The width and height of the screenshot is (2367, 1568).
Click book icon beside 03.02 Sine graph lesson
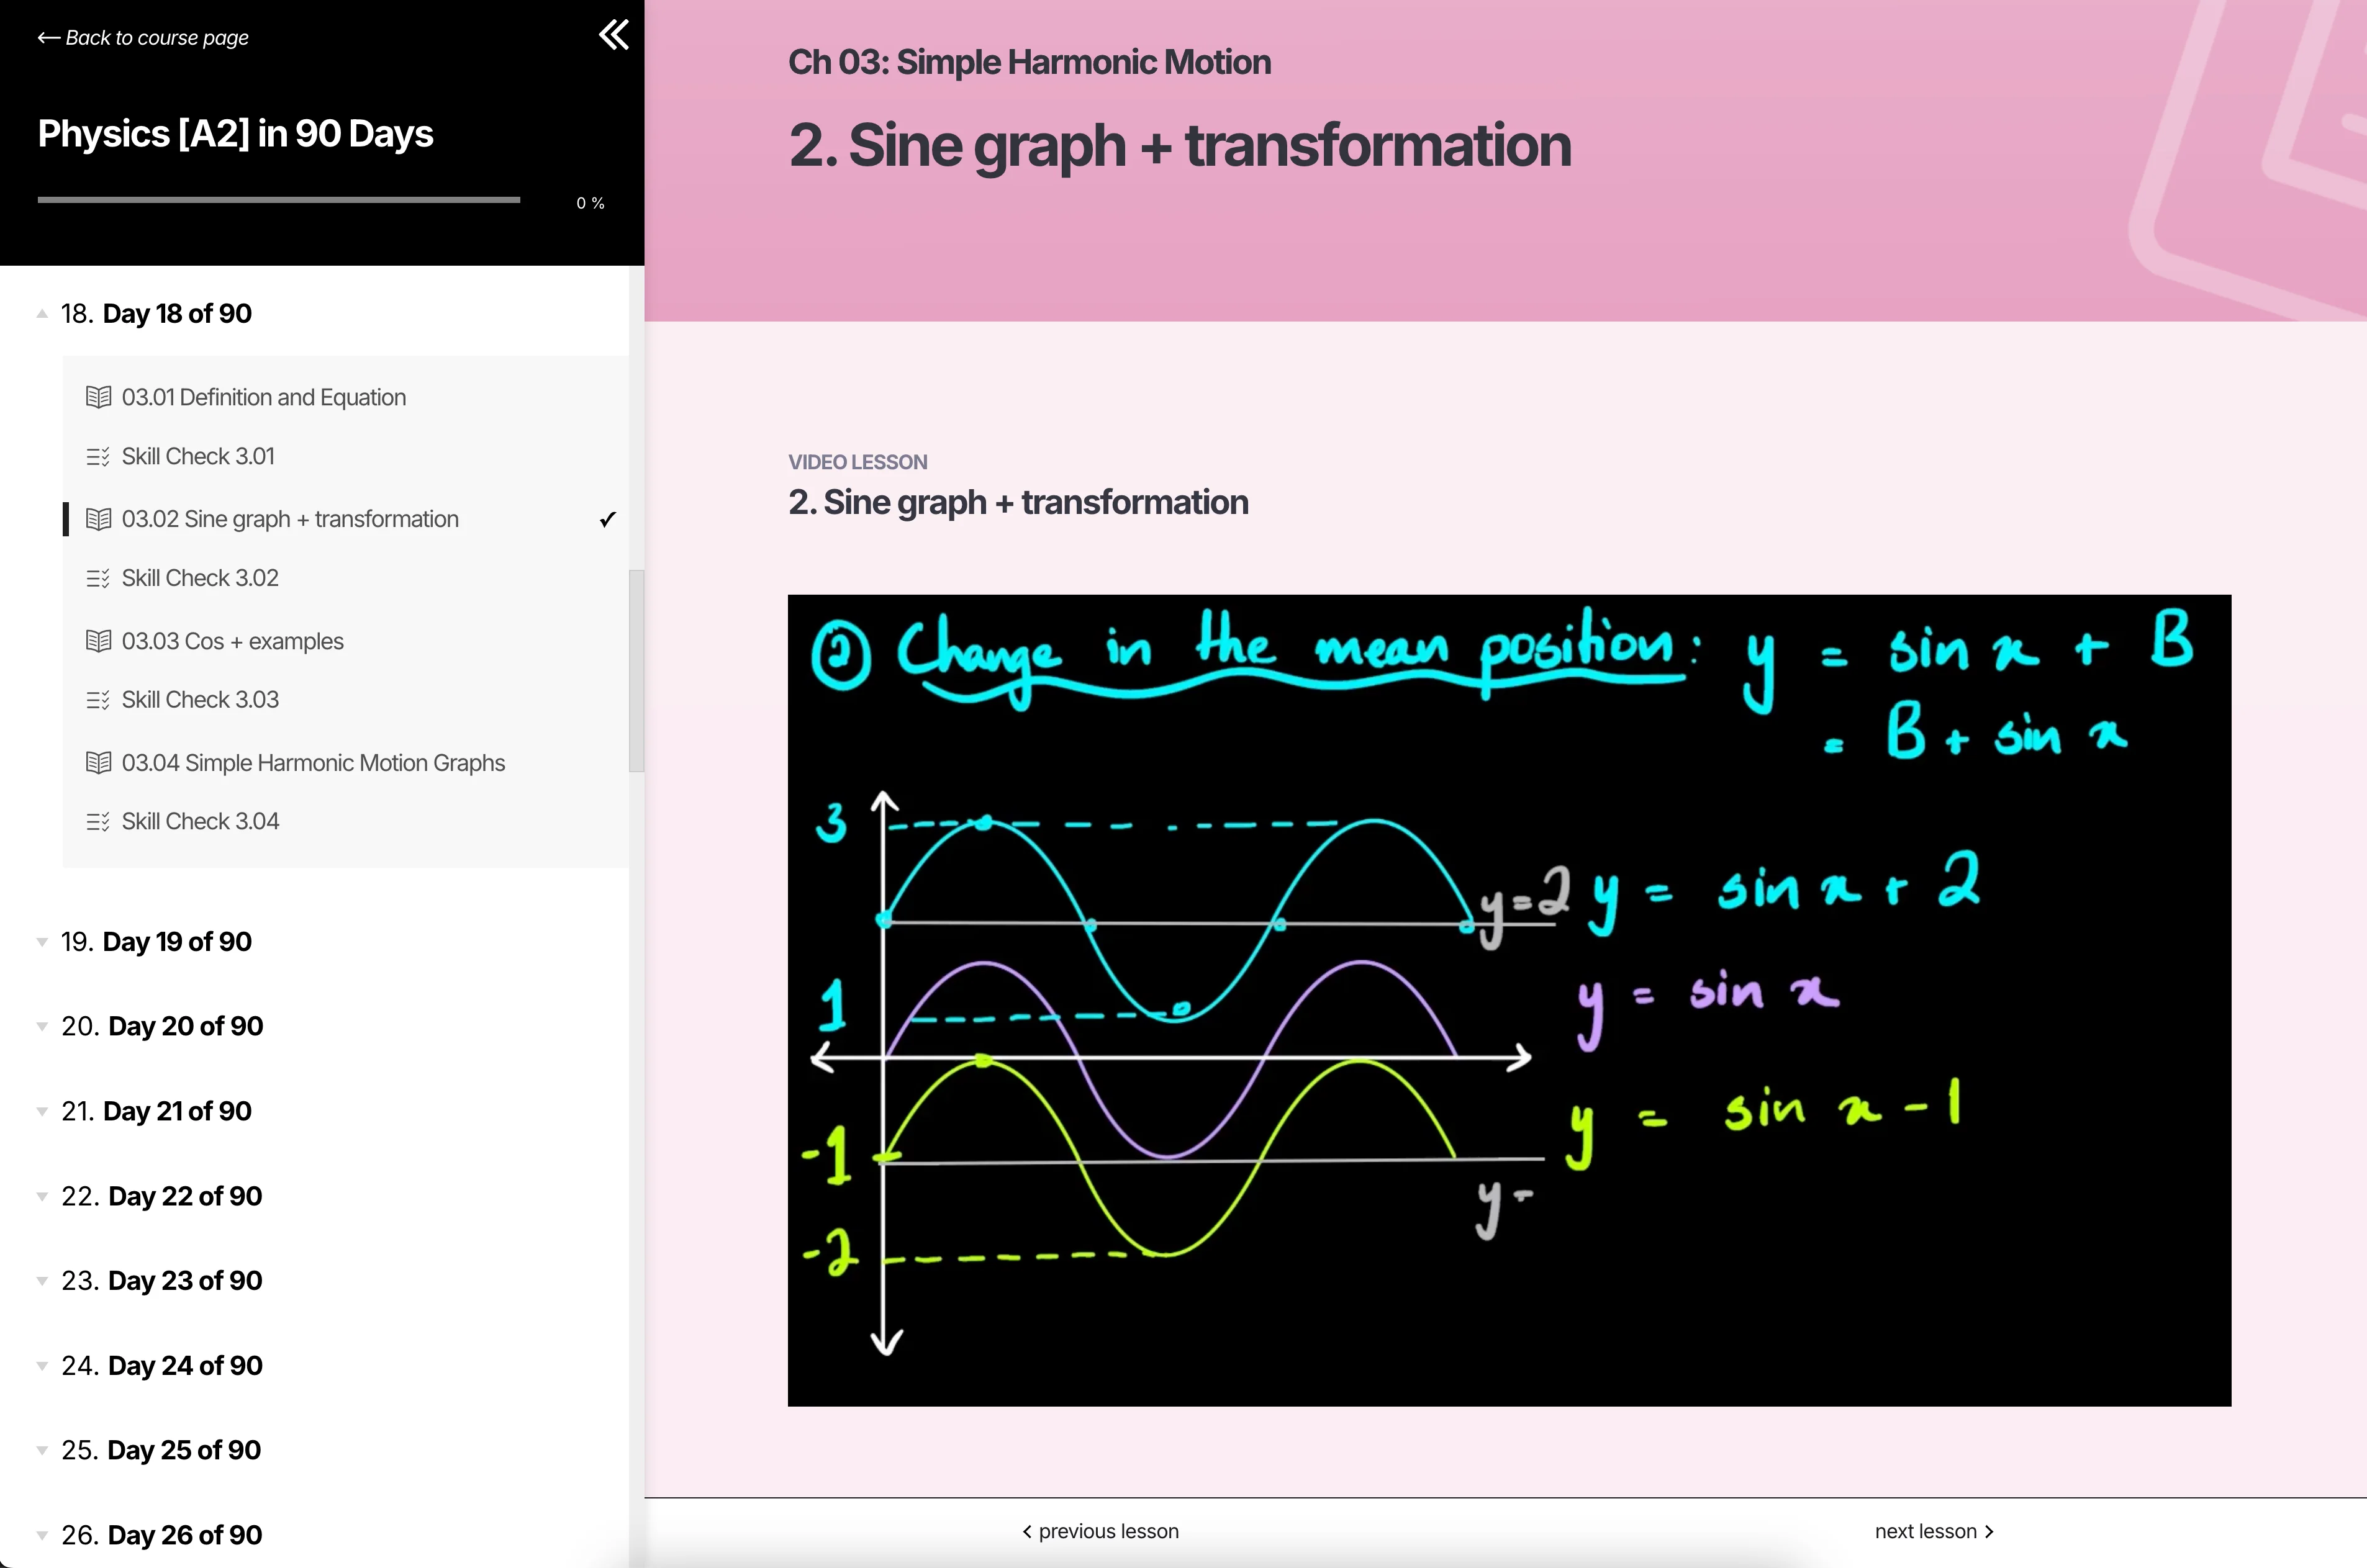pyautogui.click(x=98, y=519)
